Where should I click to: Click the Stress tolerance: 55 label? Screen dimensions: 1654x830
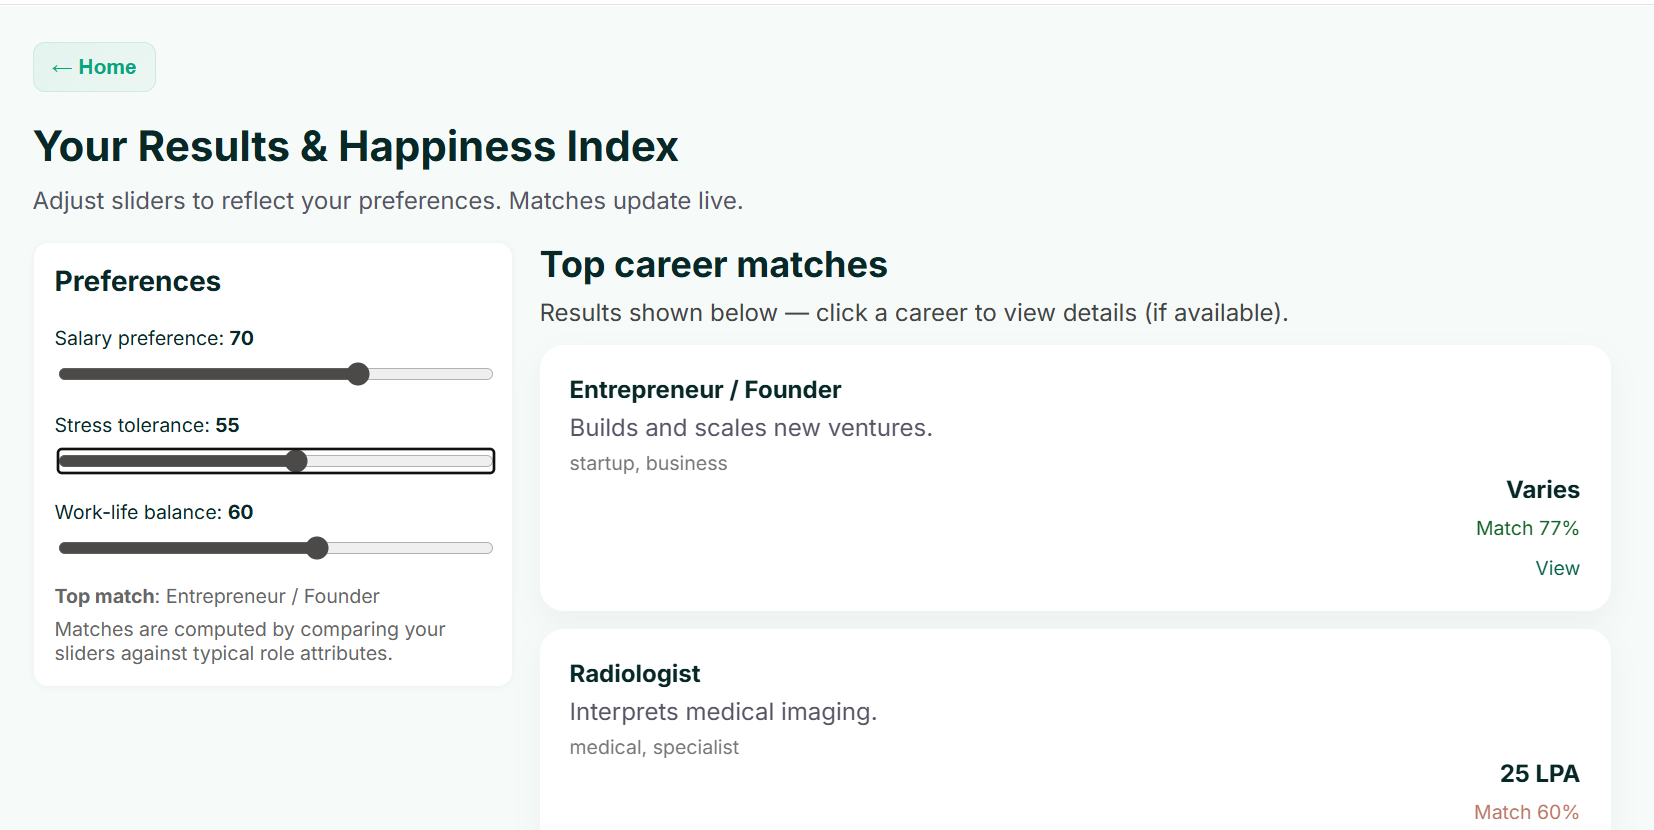[x=147, y=425]
